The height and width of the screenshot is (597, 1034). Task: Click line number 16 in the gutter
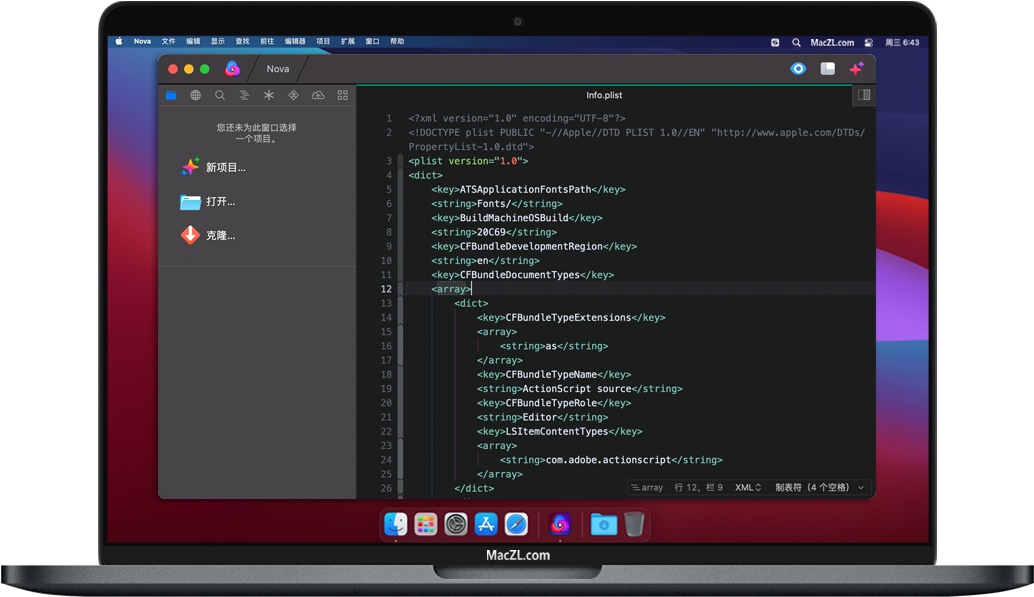pyautogui.click(x=386, y=346)
